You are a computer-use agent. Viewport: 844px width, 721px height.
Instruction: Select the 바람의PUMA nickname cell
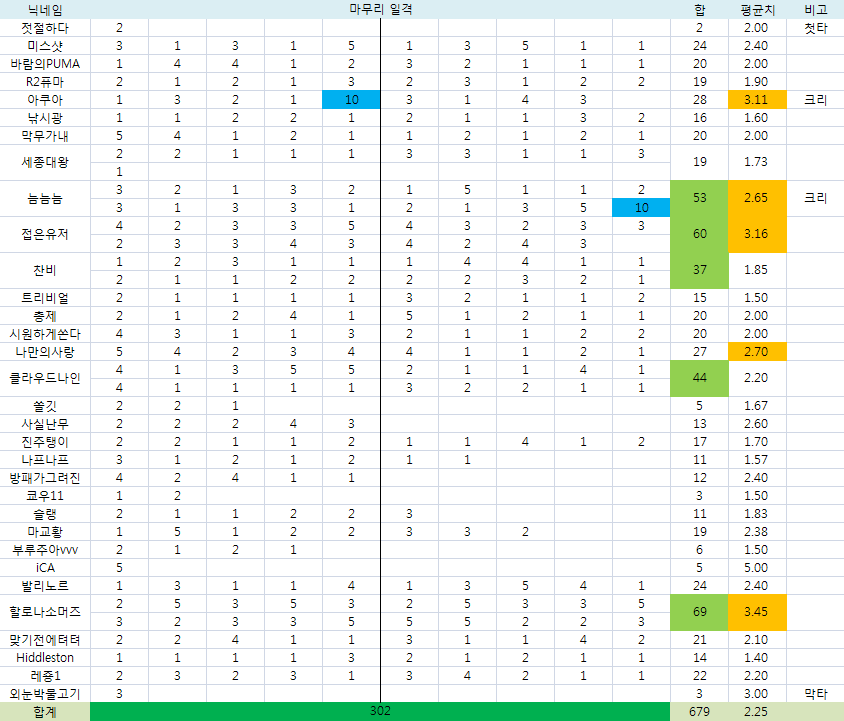click(44, 64)
